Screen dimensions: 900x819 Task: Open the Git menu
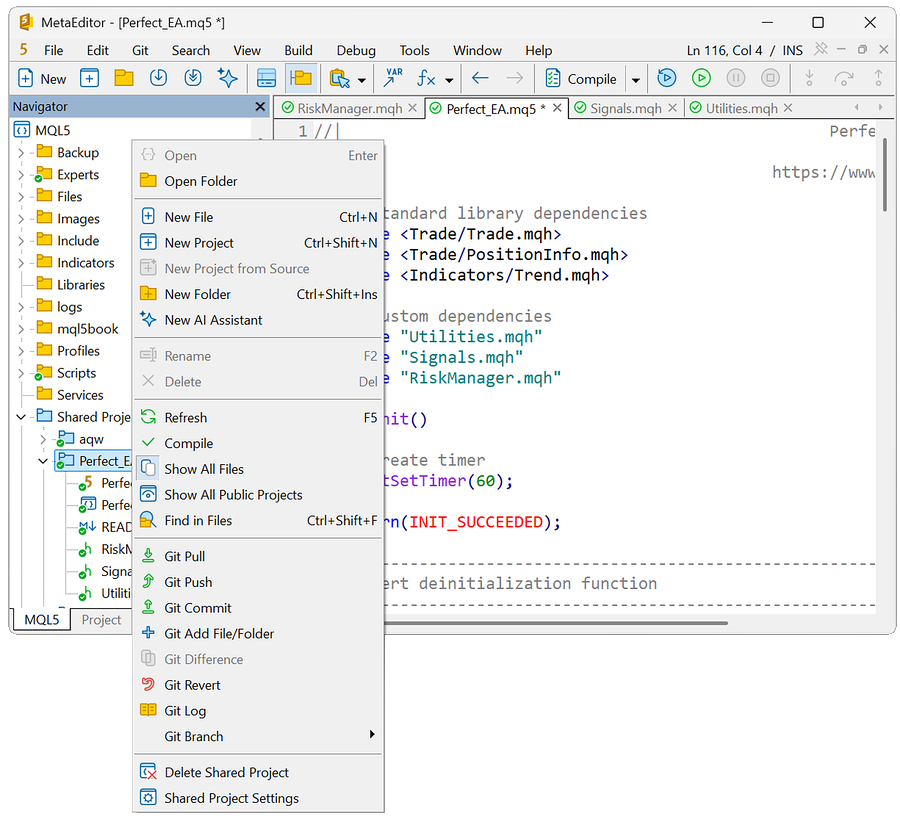pyautogui.click(x=140, y=51)
